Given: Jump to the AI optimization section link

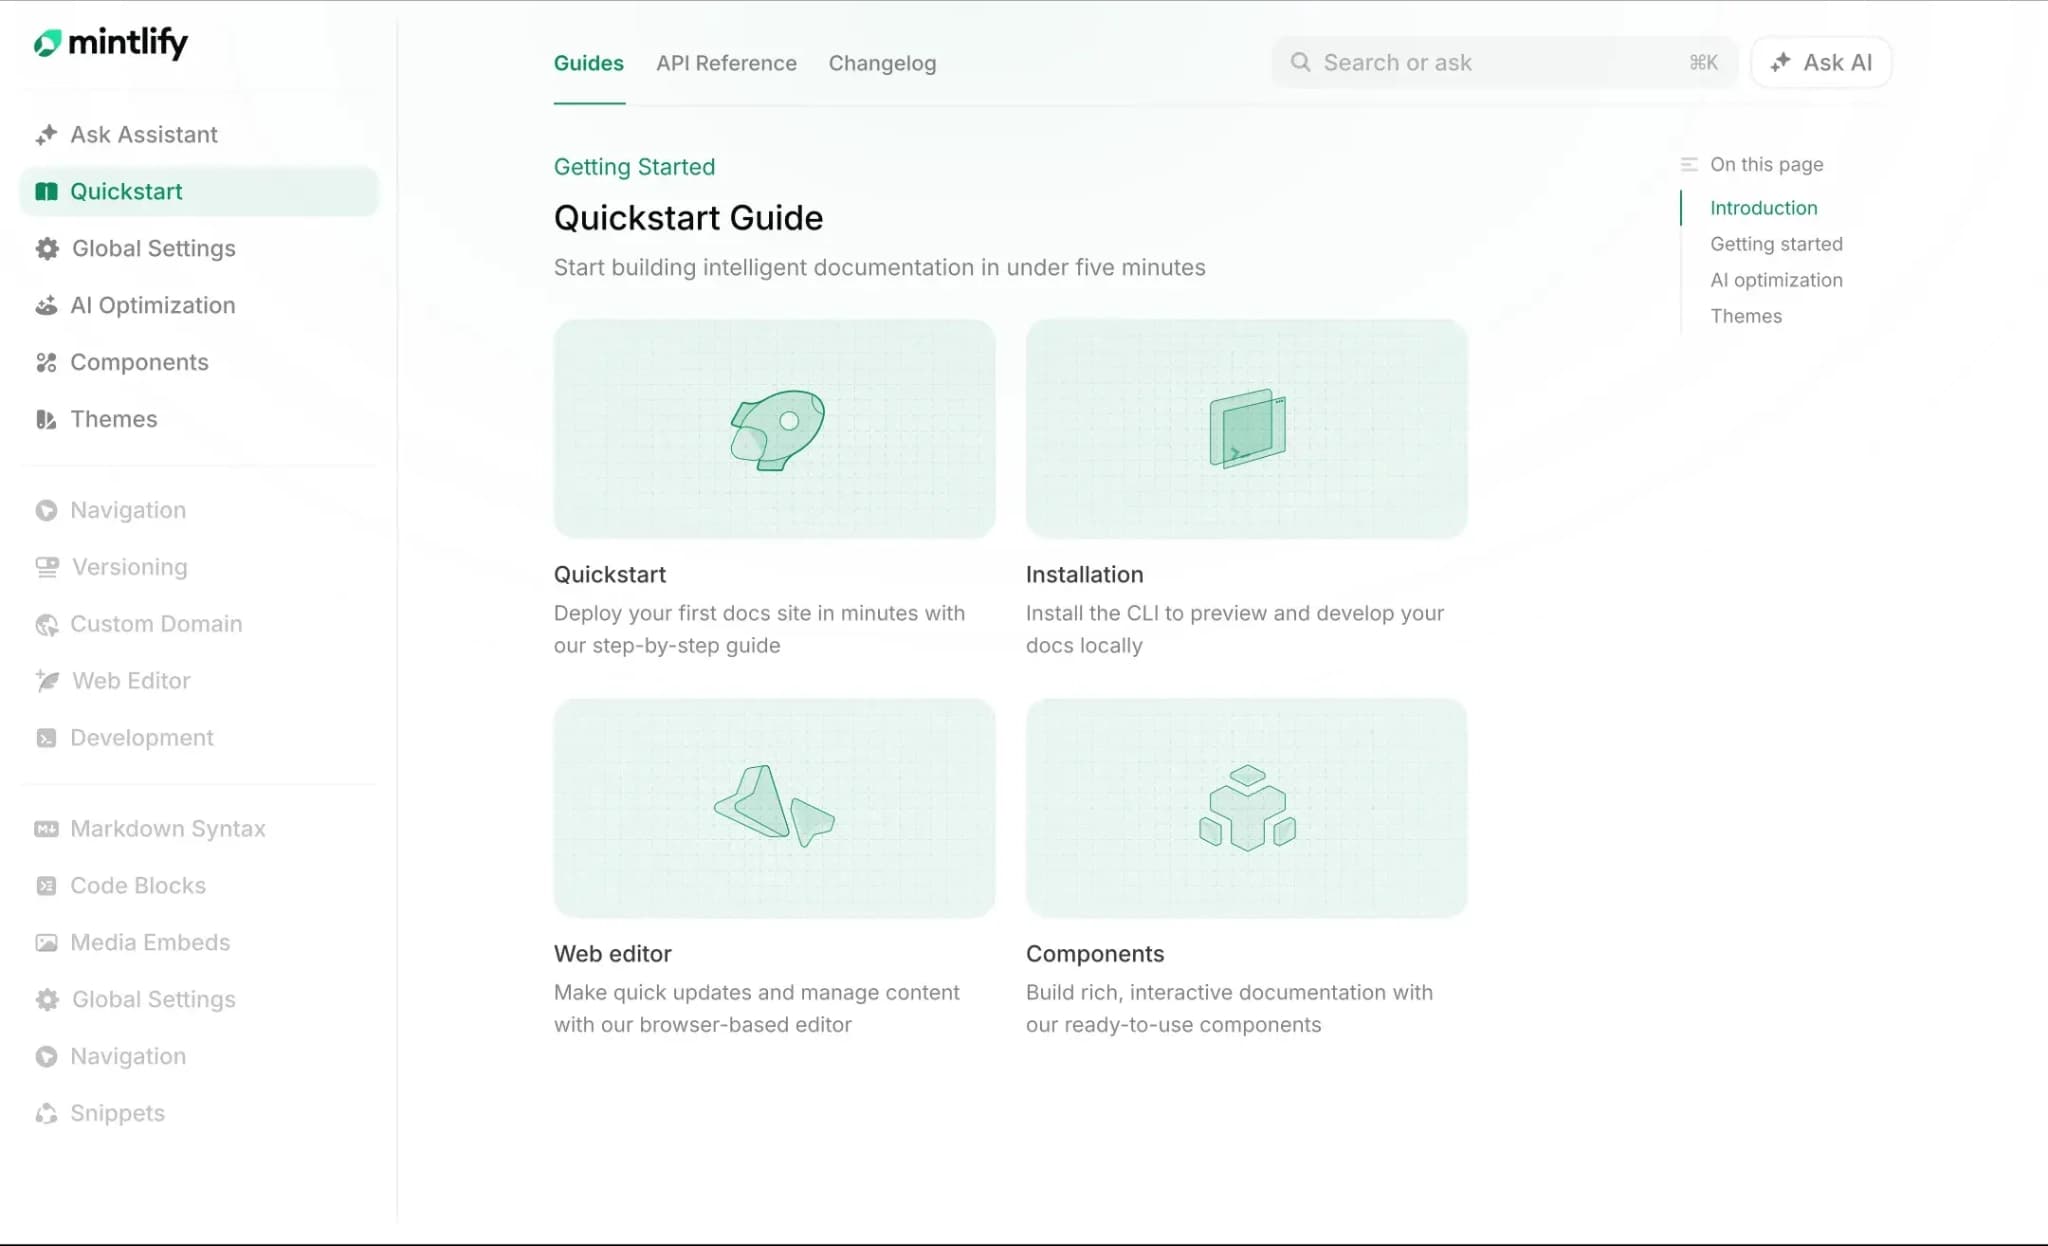Looking at the screenshot, I should click(1776, 280).
